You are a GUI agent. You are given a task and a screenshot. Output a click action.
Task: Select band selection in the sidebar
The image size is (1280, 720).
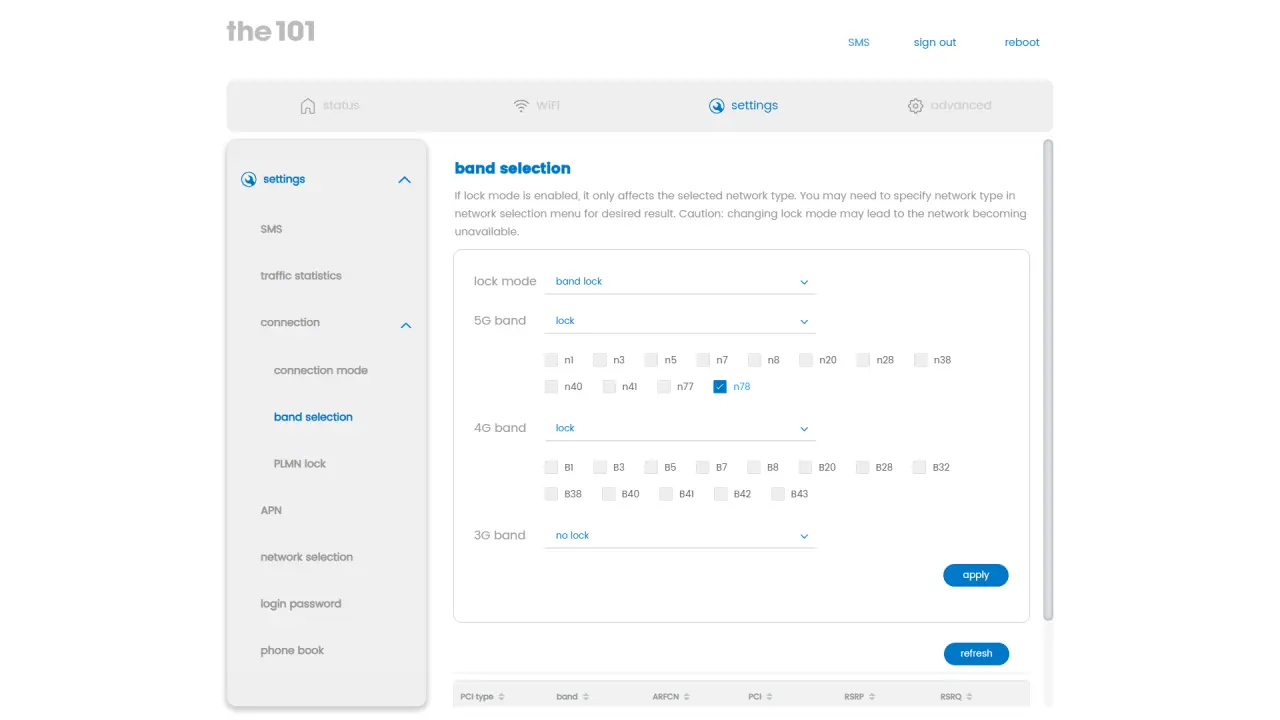313,417
